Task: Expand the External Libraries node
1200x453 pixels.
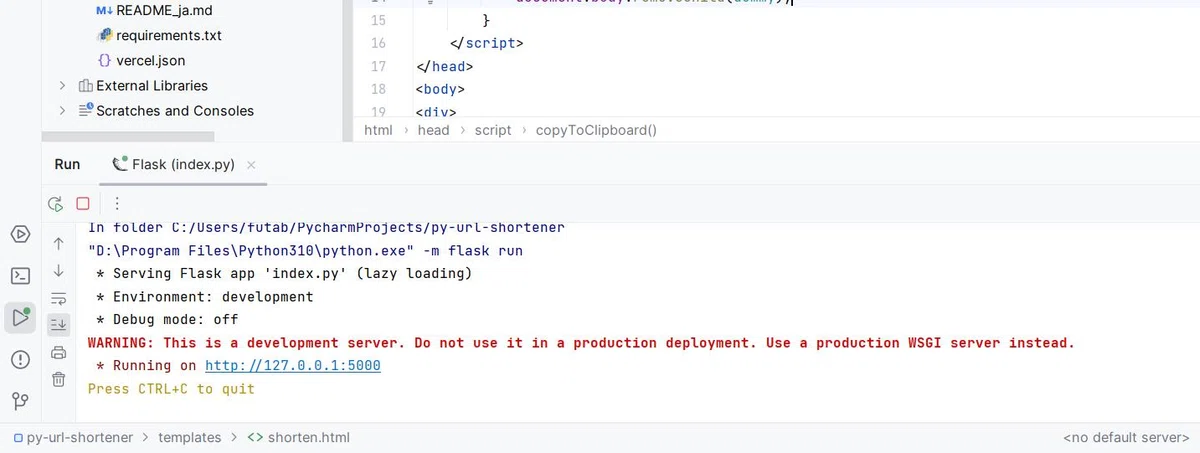Action: click(x=62, y=86)
